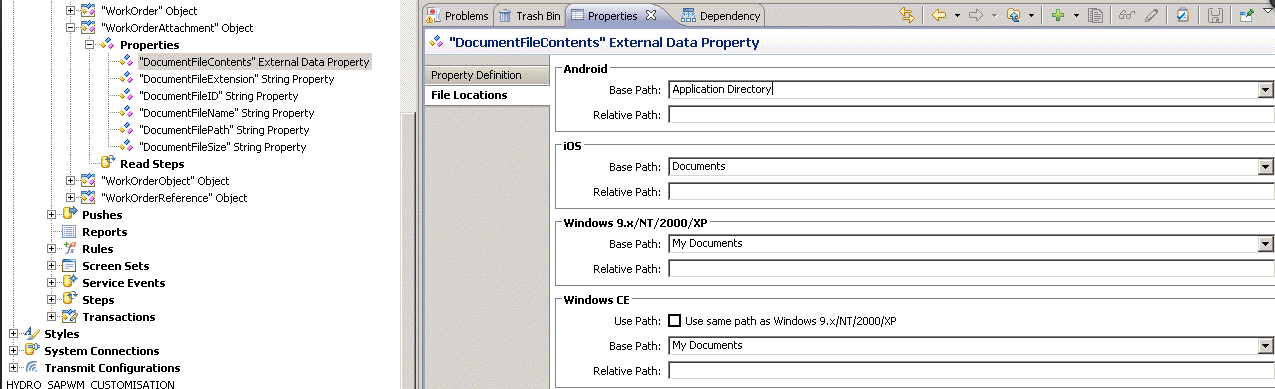
Task: Expand the Steps tree node
Action: (x=52, y=300)
